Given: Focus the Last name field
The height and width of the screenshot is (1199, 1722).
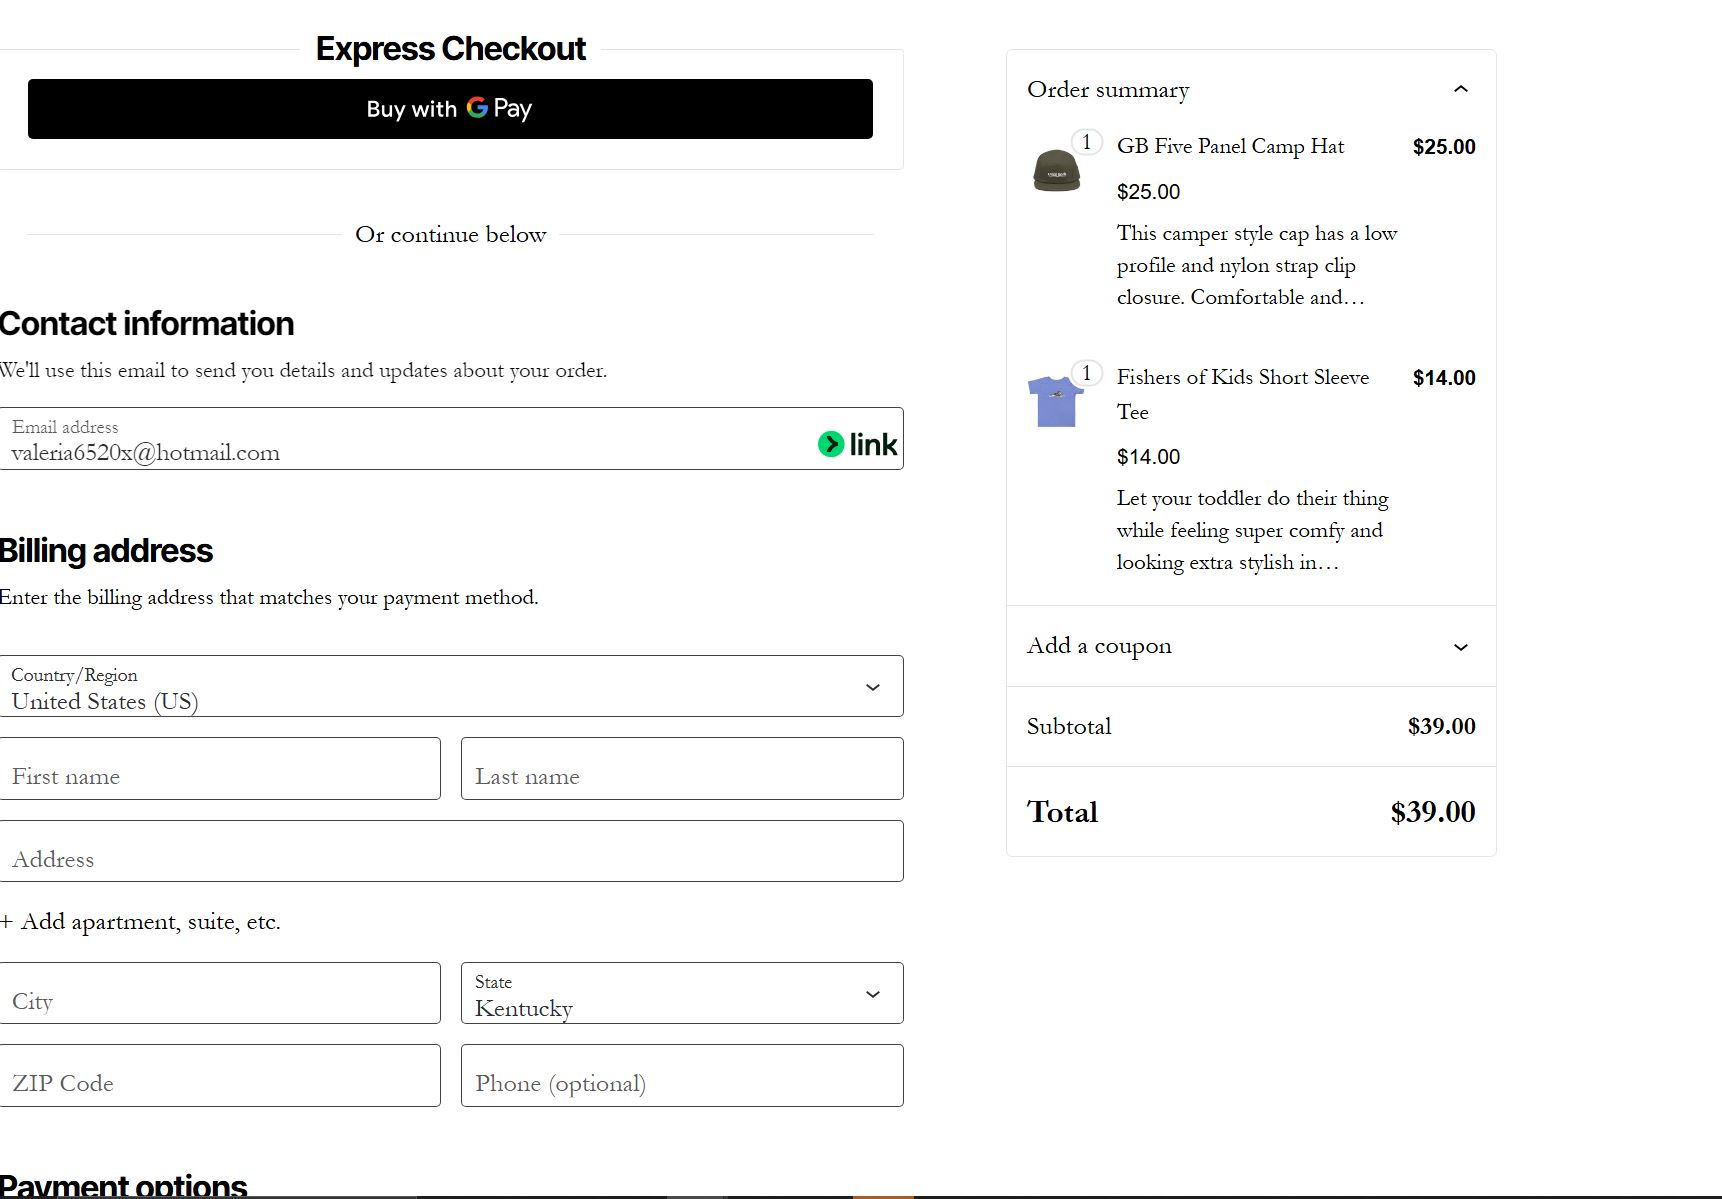Looking at the screenshot, I should [x=681, y=769].
